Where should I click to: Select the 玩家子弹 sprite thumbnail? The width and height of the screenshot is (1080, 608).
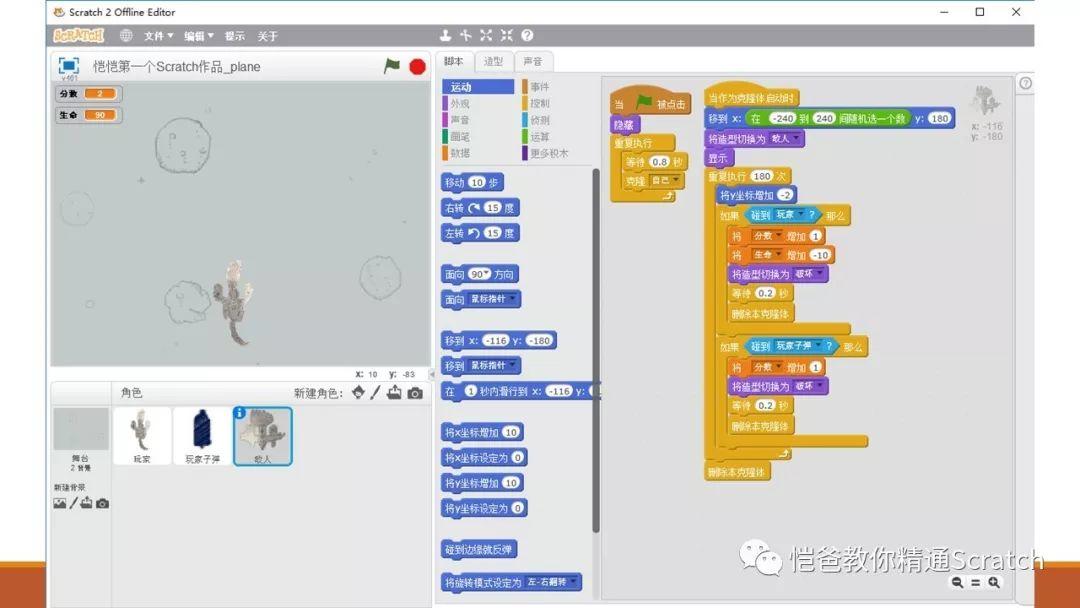[202, 436]
